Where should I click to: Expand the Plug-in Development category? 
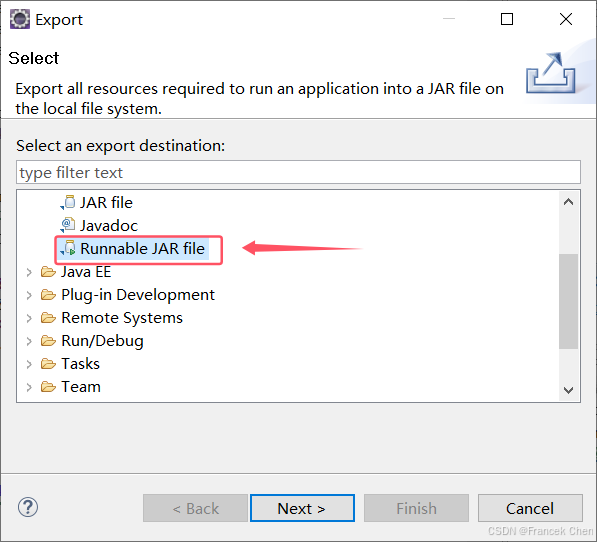[29, 295]
